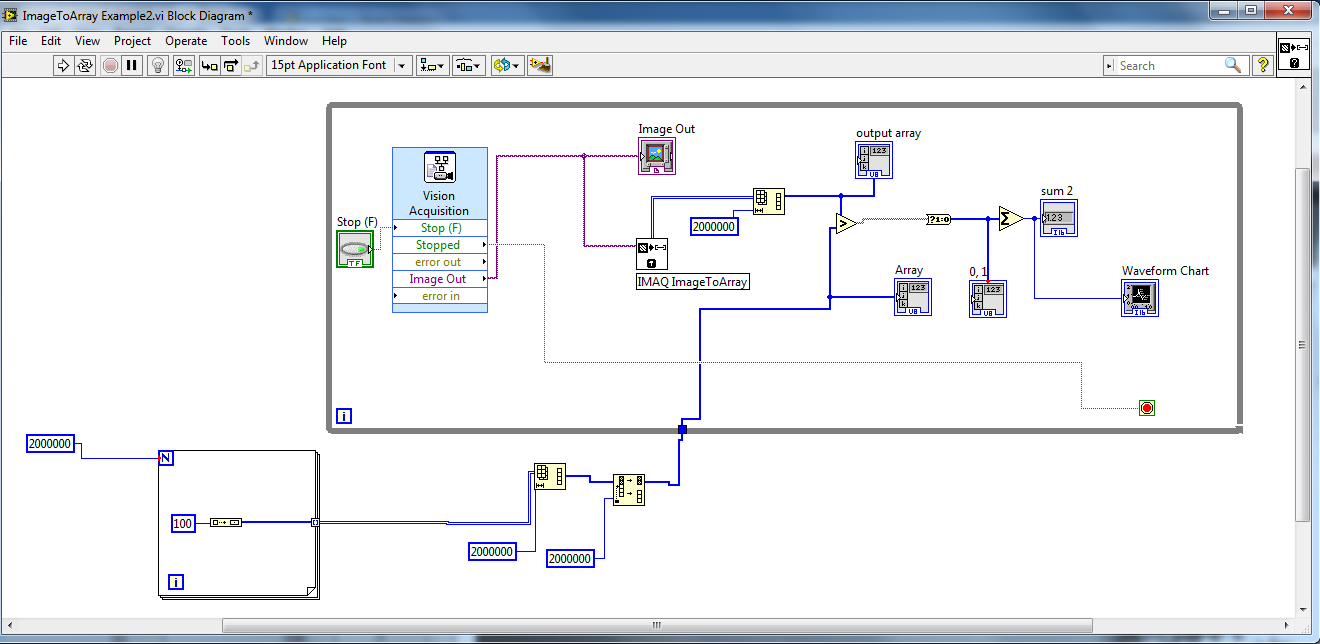Image resolution: width=1320 pixels, height=644 pixels.
Task: Click the 100 numeric constant
Action: [x=183, y=523]
